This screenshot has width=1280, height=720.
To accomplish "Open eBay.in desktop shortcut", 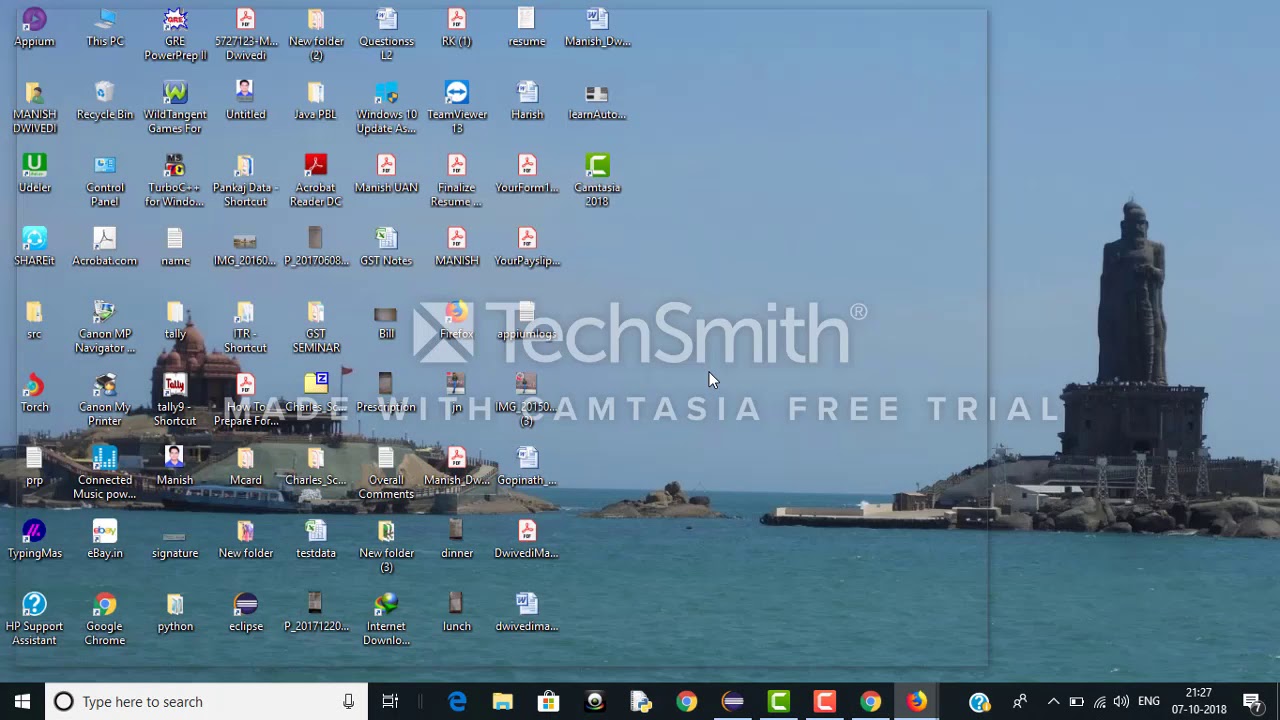I will (x=105, y=539).
